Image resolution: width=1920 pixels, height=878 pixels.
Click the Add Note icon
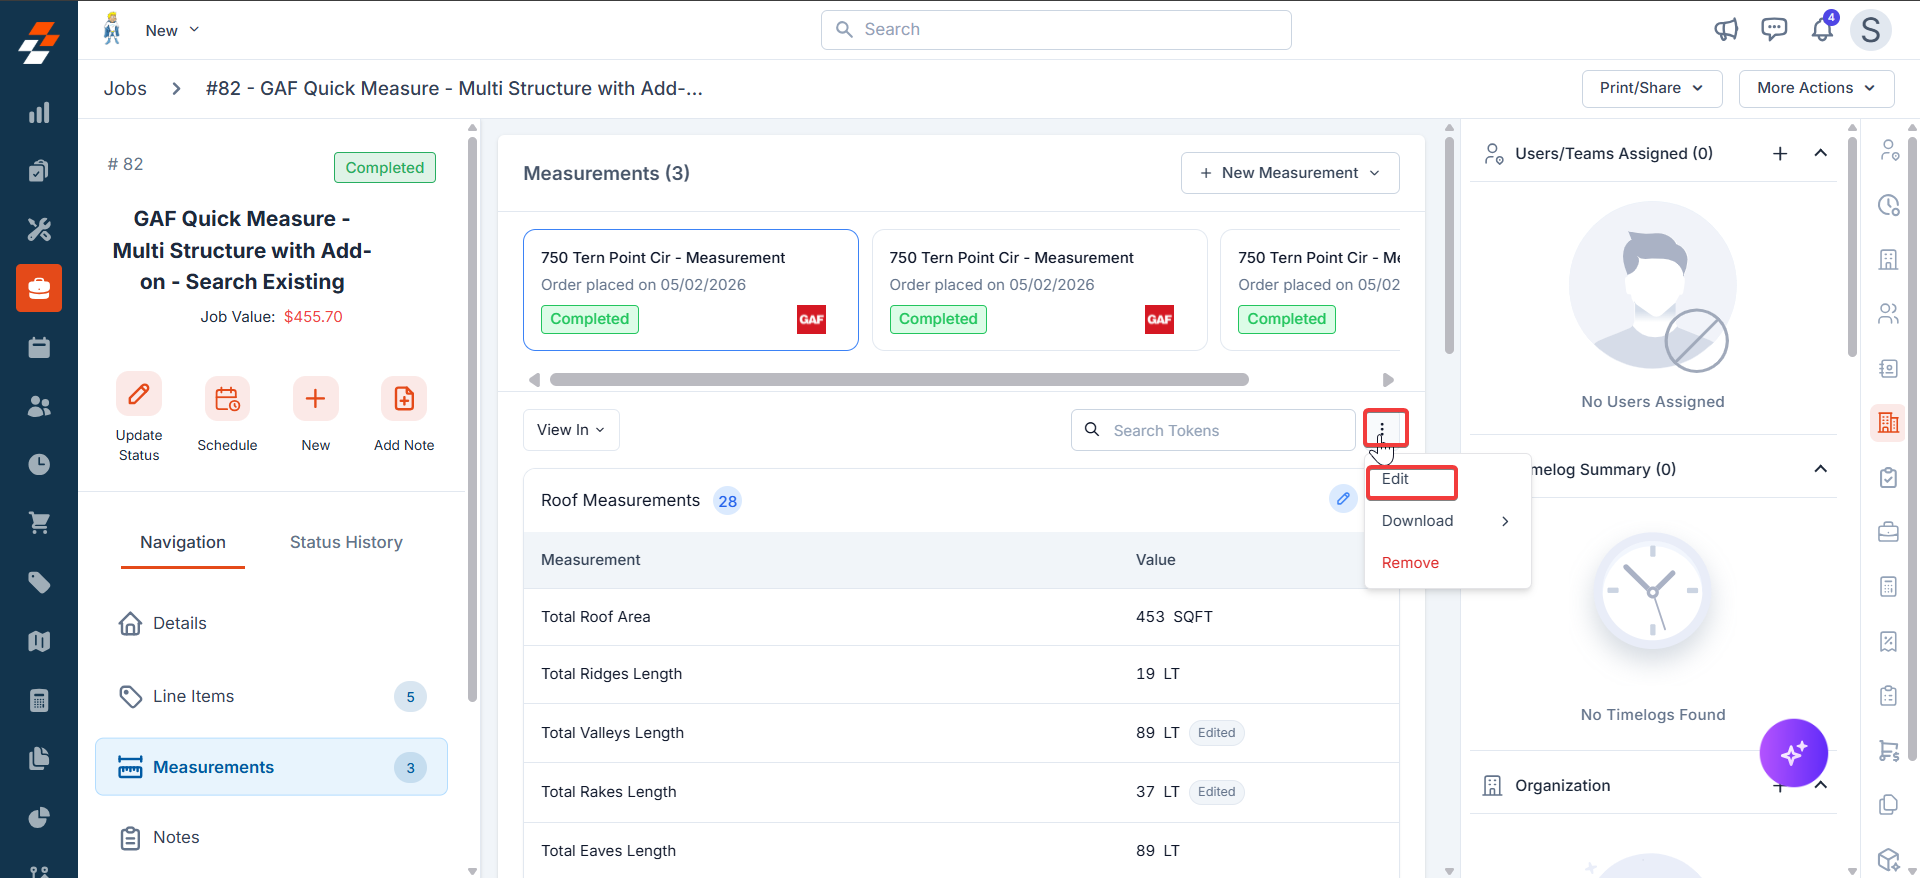pyautogui.click(x=404, y=399)
